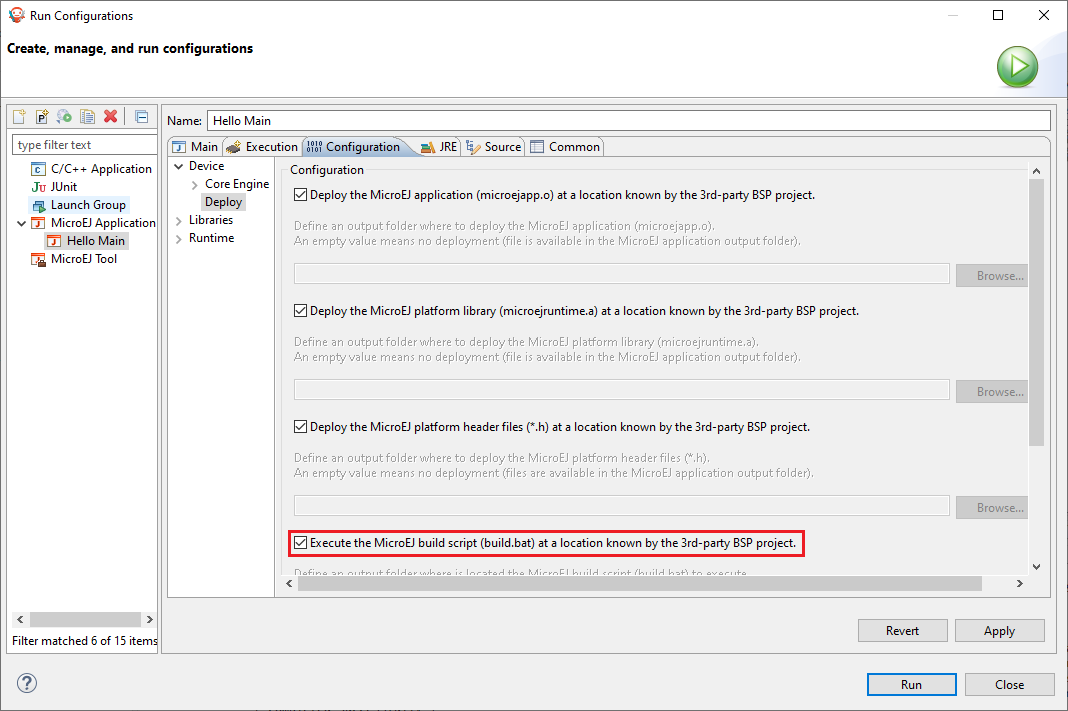The image size is (1068, 711).
Task: Click the New prototype icon
Action: 42,117
